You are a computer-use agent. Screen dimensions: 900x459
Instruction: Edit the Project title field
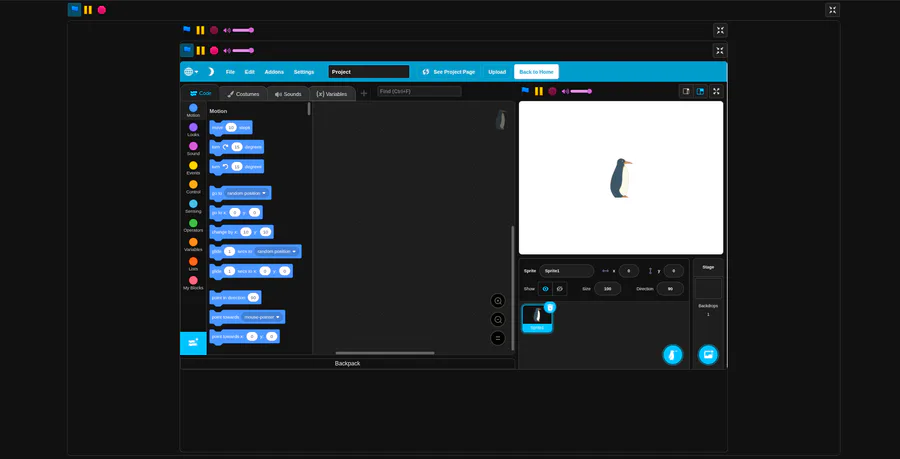click(x=368, y=72)
